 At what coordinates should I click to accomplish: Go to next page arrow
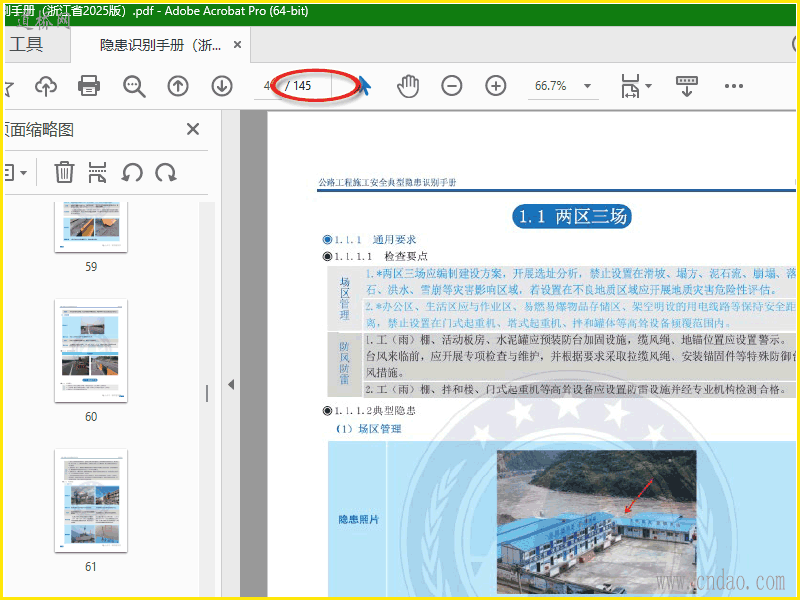222,86
